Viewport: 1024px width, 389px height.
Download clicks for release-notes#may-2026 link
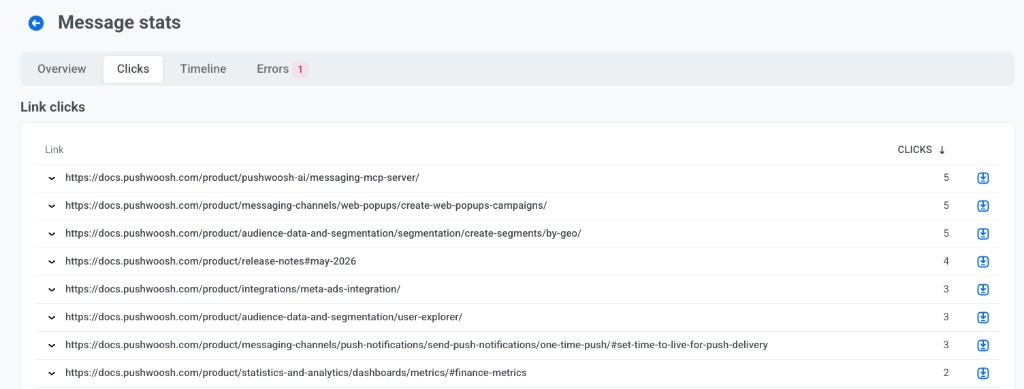[983, 262]
